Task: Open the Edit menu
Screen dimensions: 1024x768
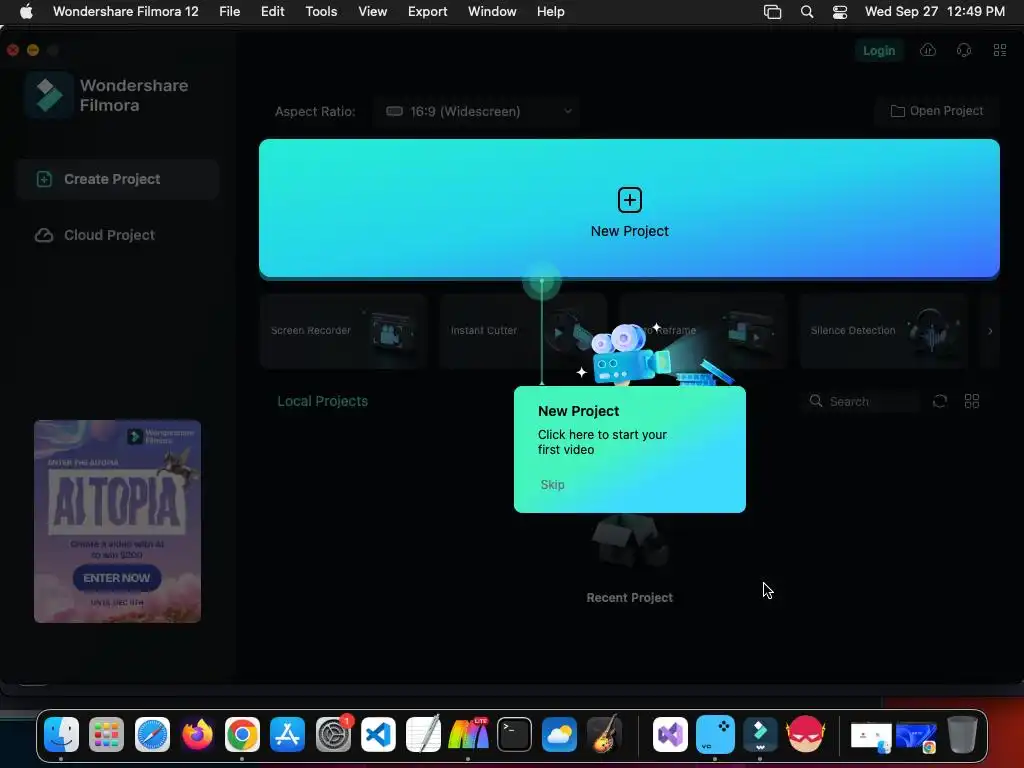Action: click(x=272, y=12)
